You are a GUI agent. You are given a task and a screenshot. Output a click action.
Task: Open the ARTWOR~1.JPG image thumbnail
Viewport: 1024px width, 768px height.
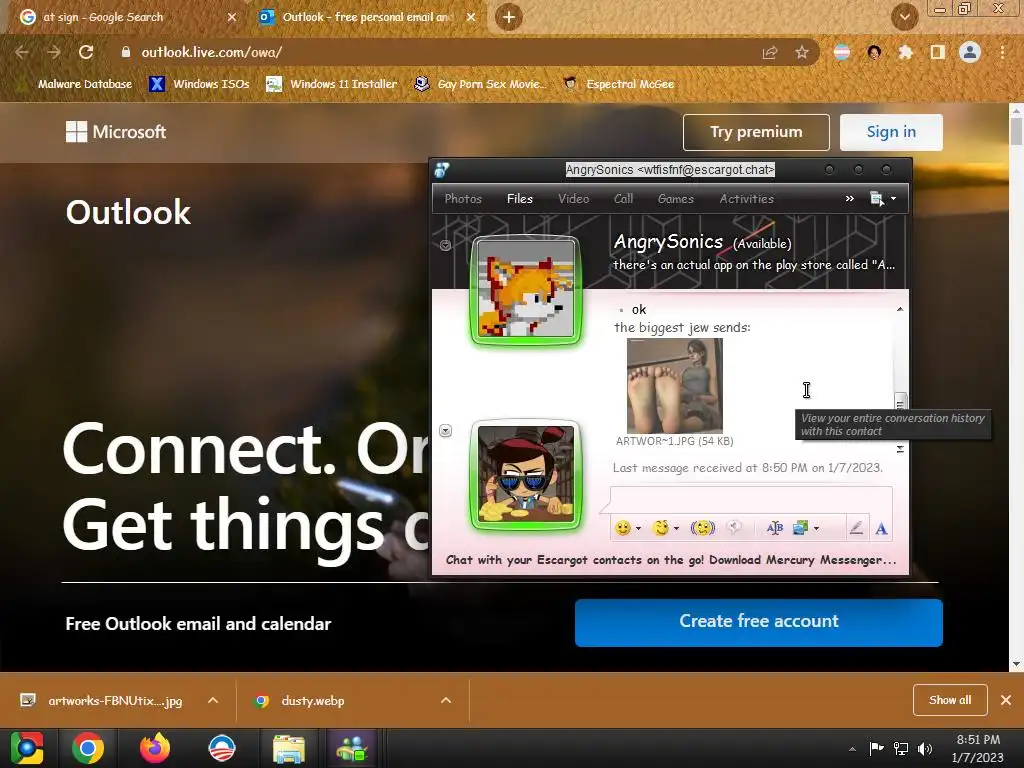point(675,385)
